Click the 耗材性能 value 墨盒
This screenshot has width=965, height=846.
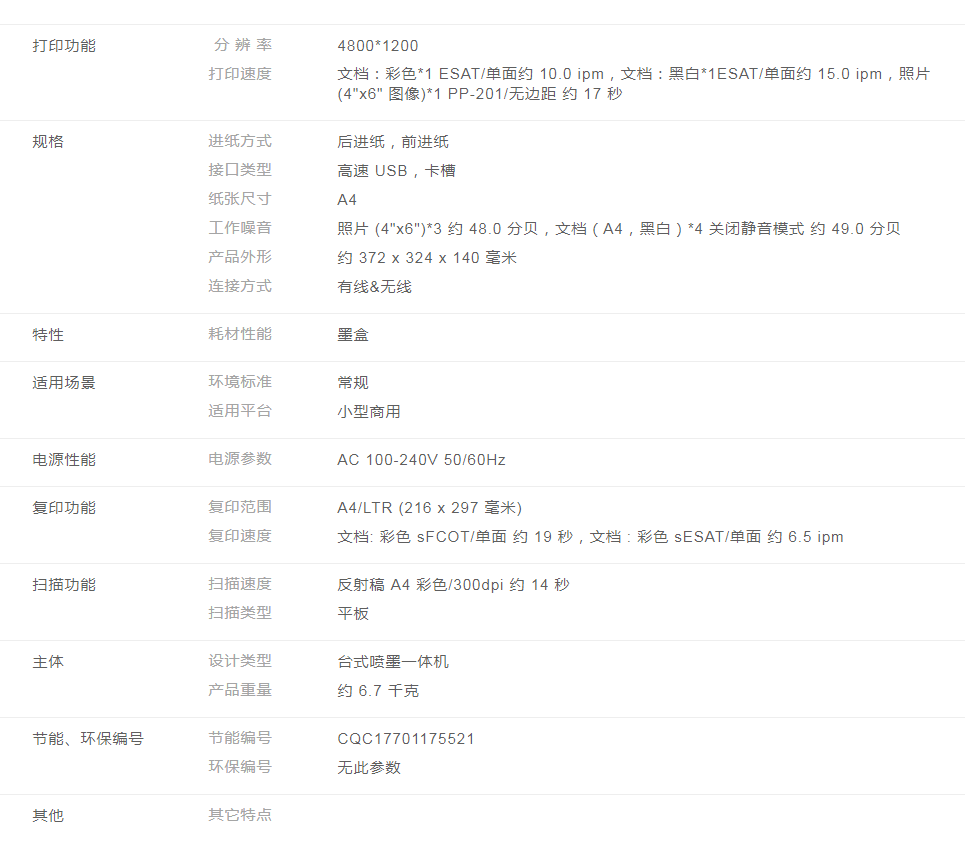point(353,335)
